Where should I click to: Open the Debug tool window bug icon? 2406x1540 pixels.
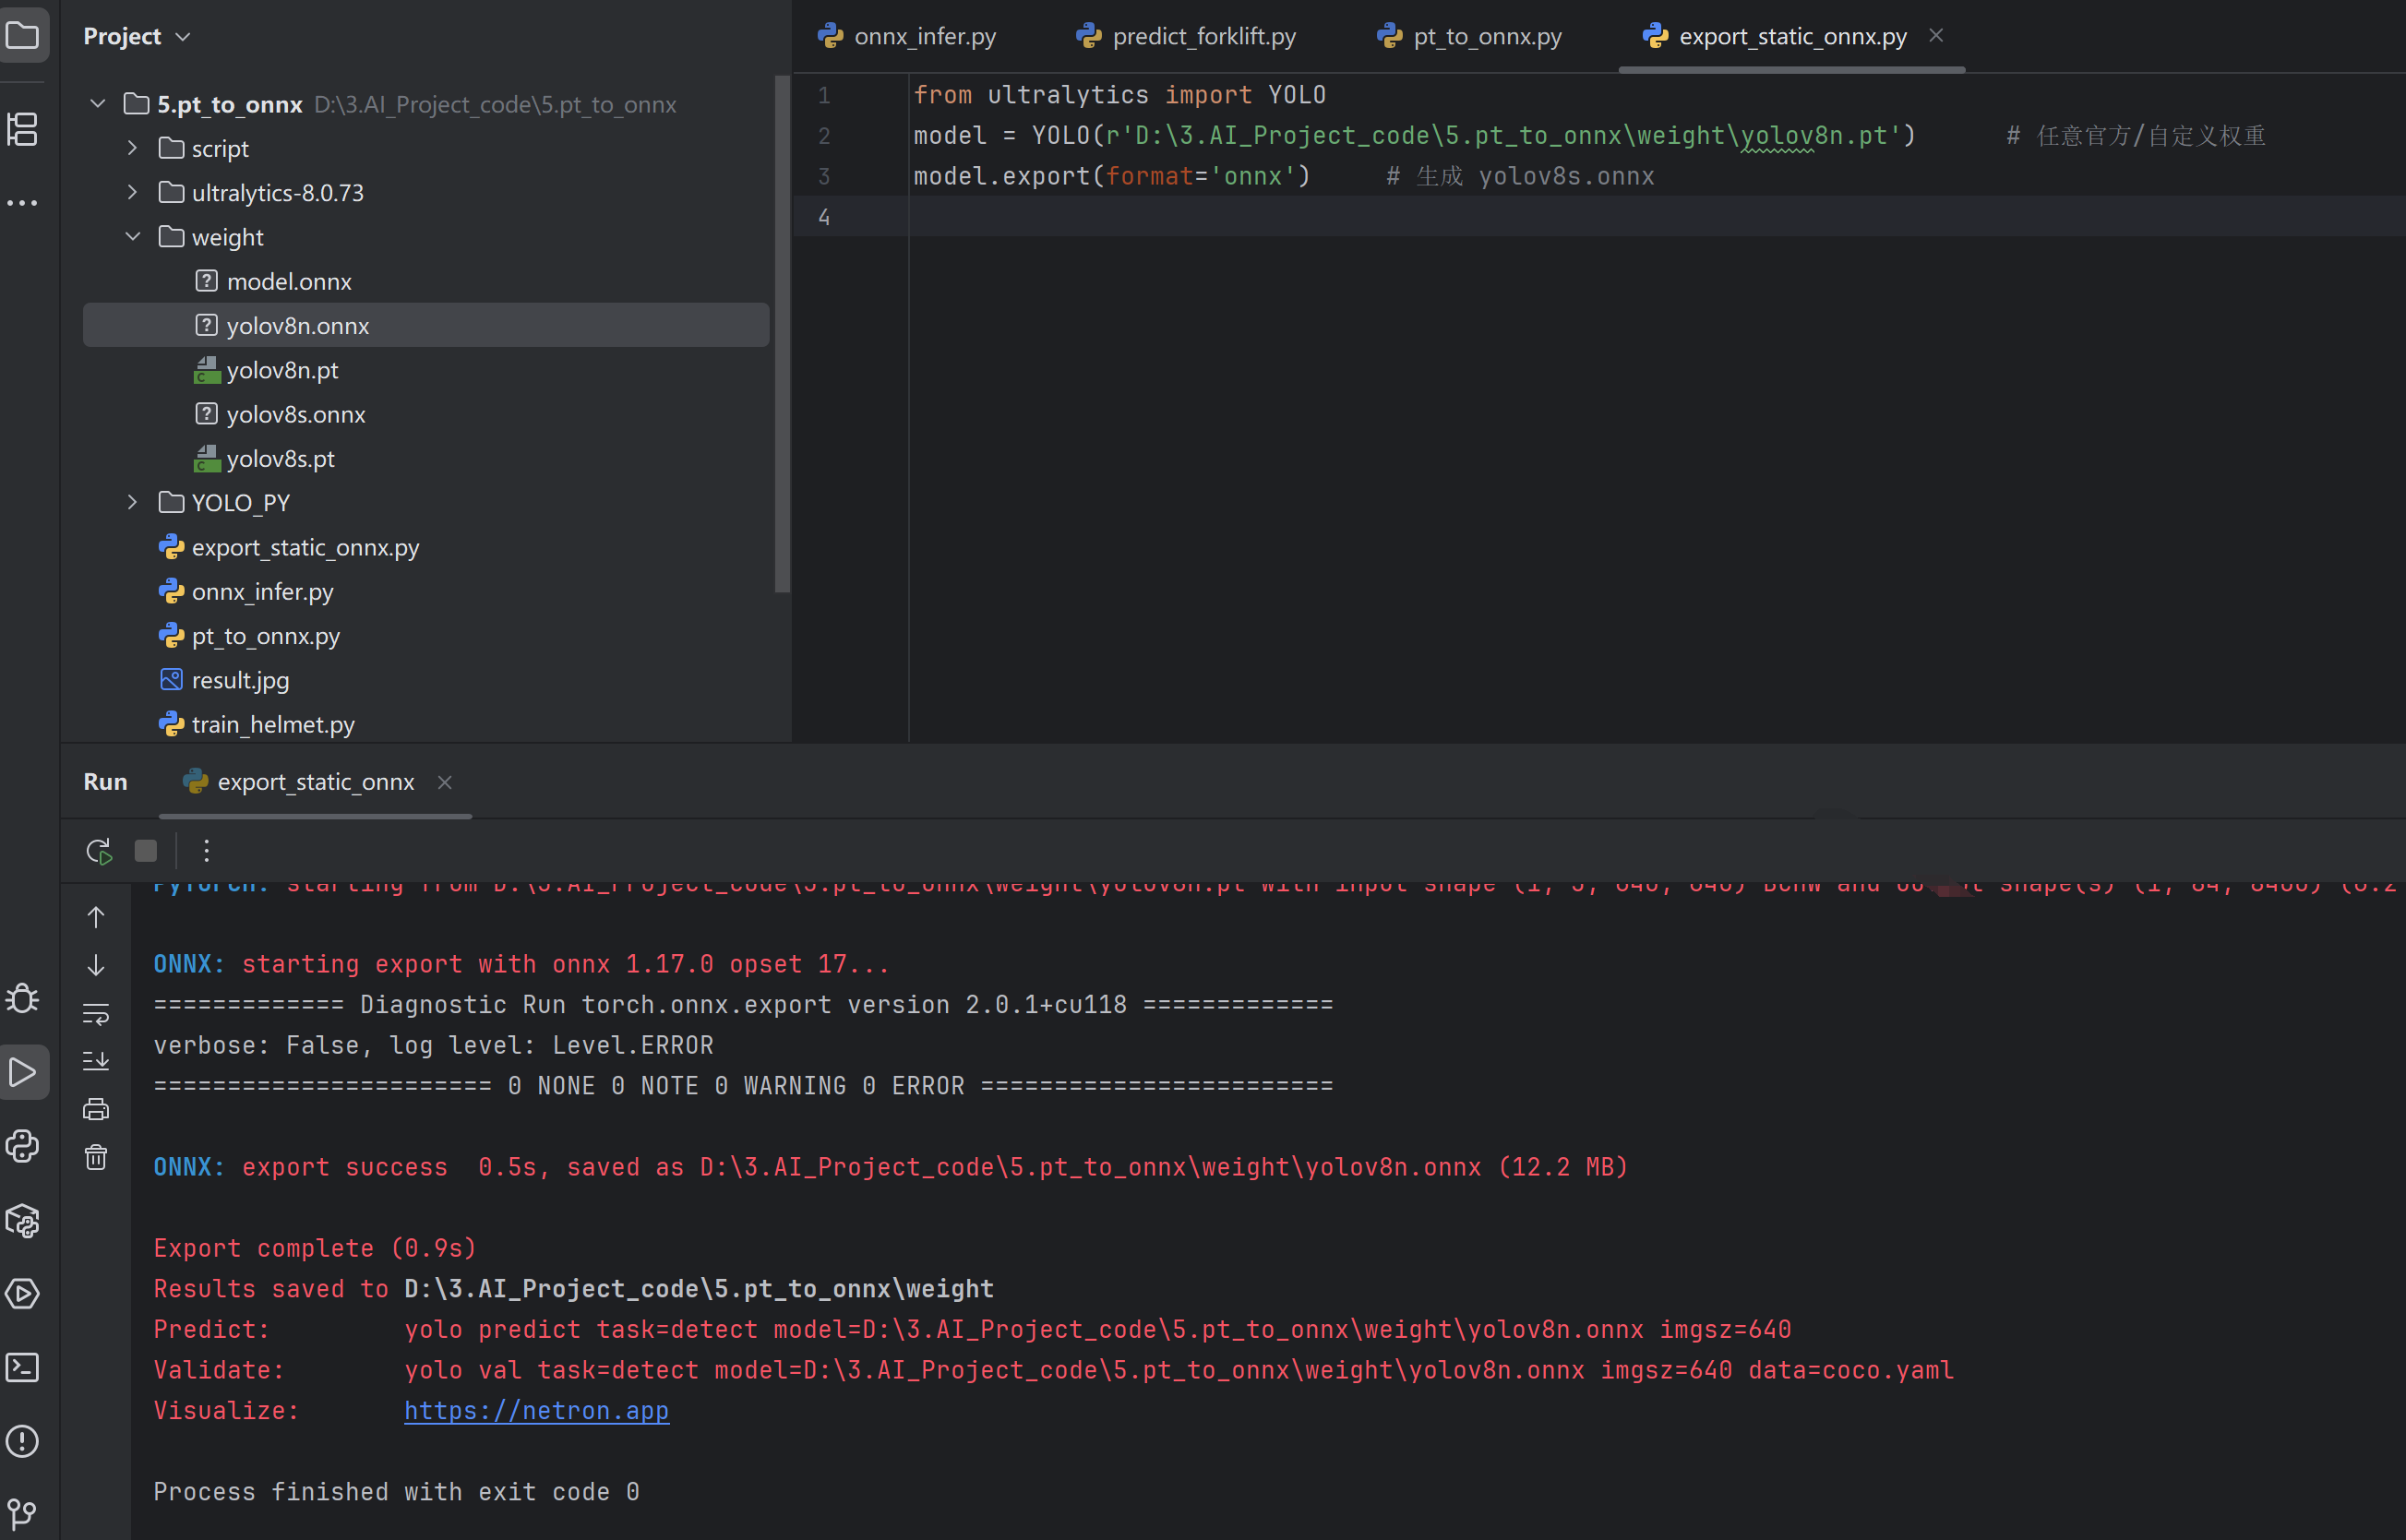pos(22,998)
